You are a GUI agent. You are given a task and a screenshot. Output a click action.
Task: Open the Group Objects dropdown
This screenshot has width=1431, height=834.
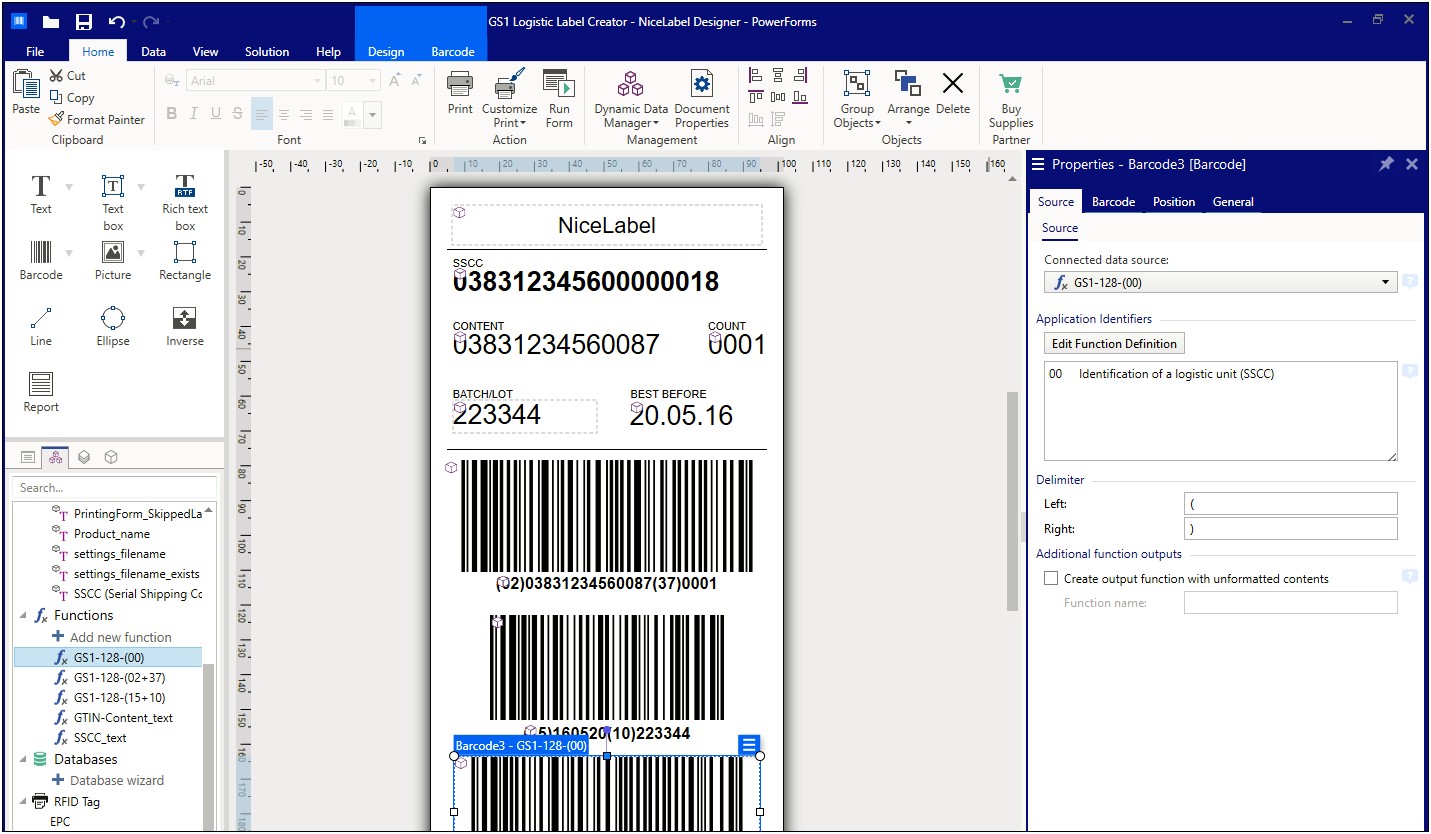(x=857, y=100)
